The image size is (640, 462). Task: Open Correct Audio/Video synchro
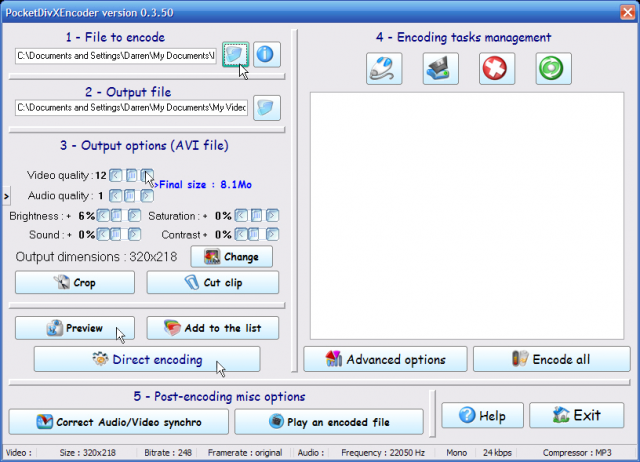pyautogui.click(x=119, y=422)
